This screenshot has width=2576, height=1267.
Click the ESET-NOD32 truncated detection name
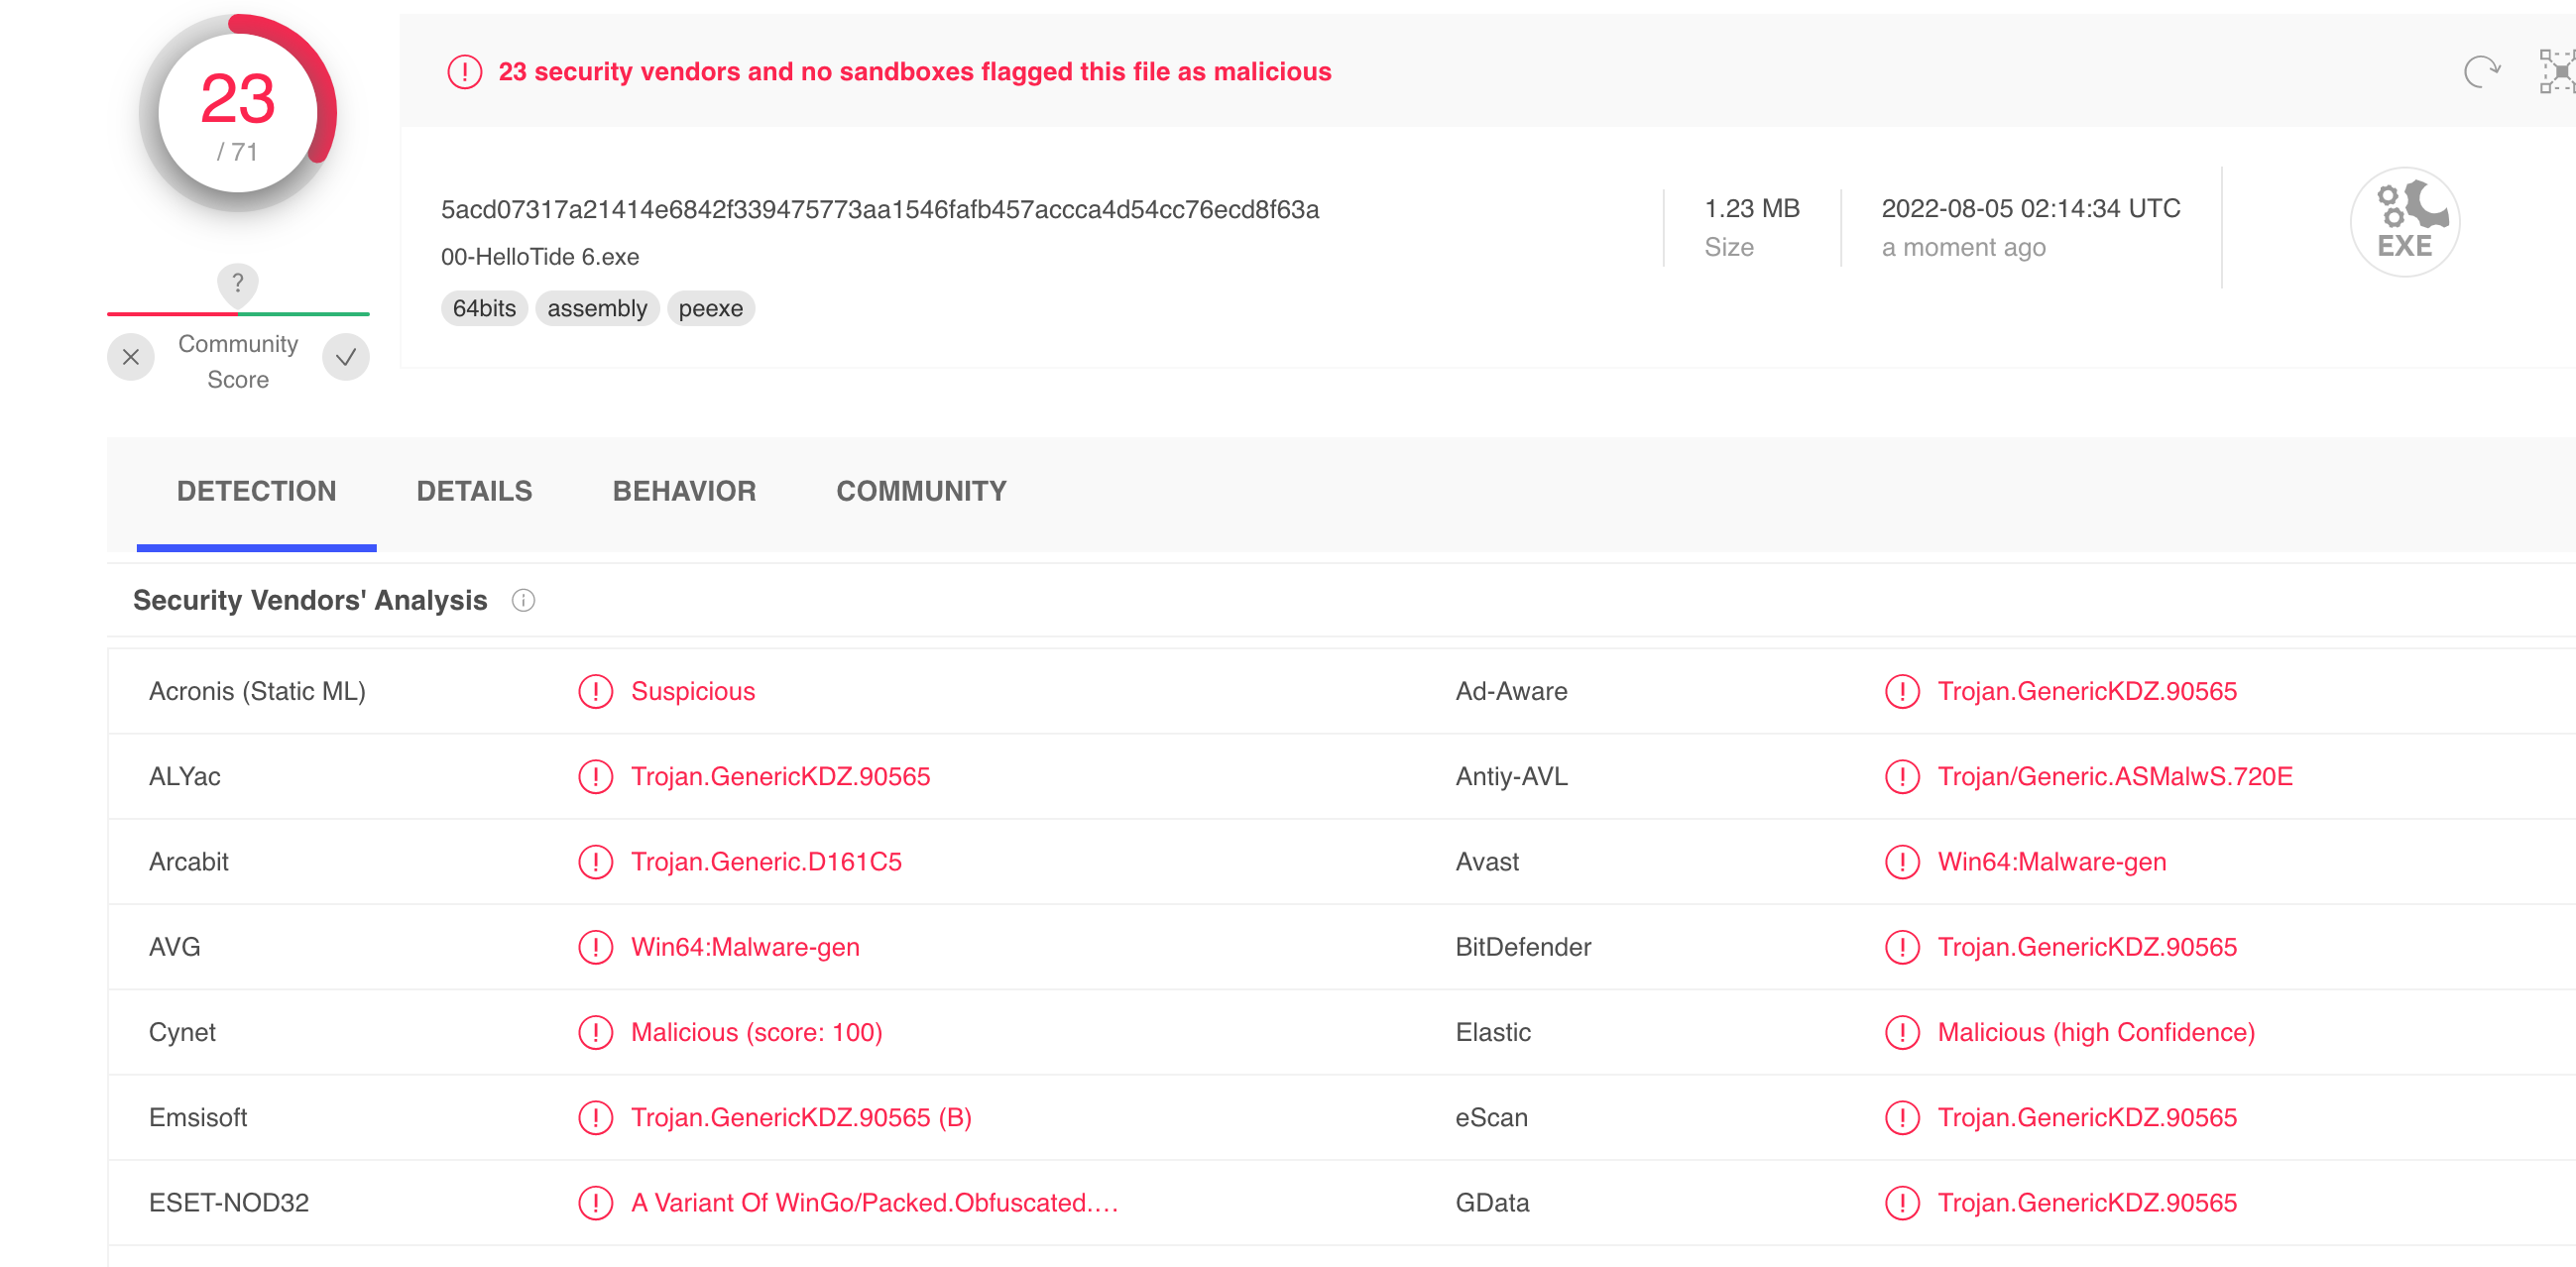874,1202
